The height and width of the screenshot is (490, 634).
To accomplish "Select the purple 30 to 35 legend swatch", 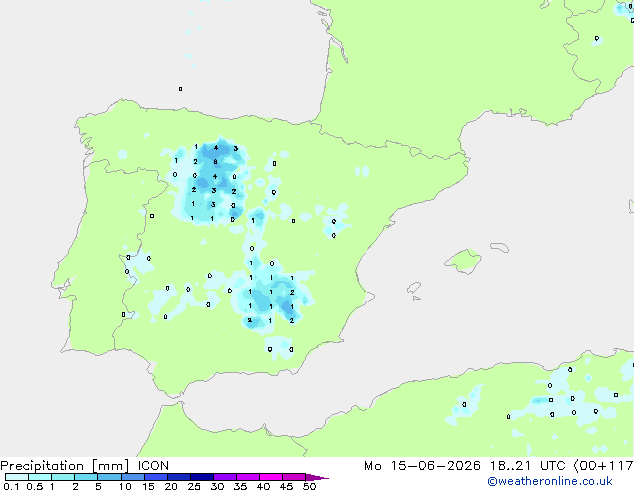I will [x=225, y=477].
